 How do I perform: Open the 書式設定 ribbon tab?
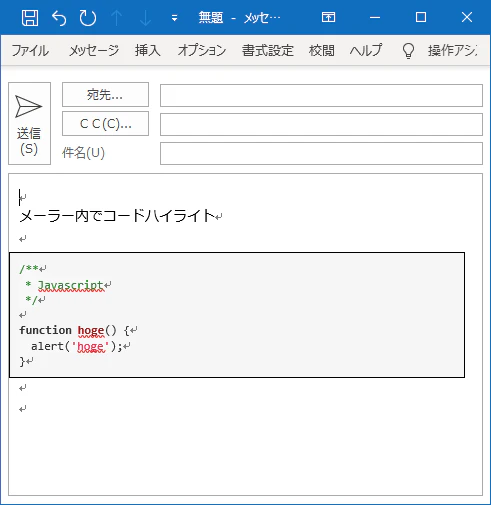[268, 51]
